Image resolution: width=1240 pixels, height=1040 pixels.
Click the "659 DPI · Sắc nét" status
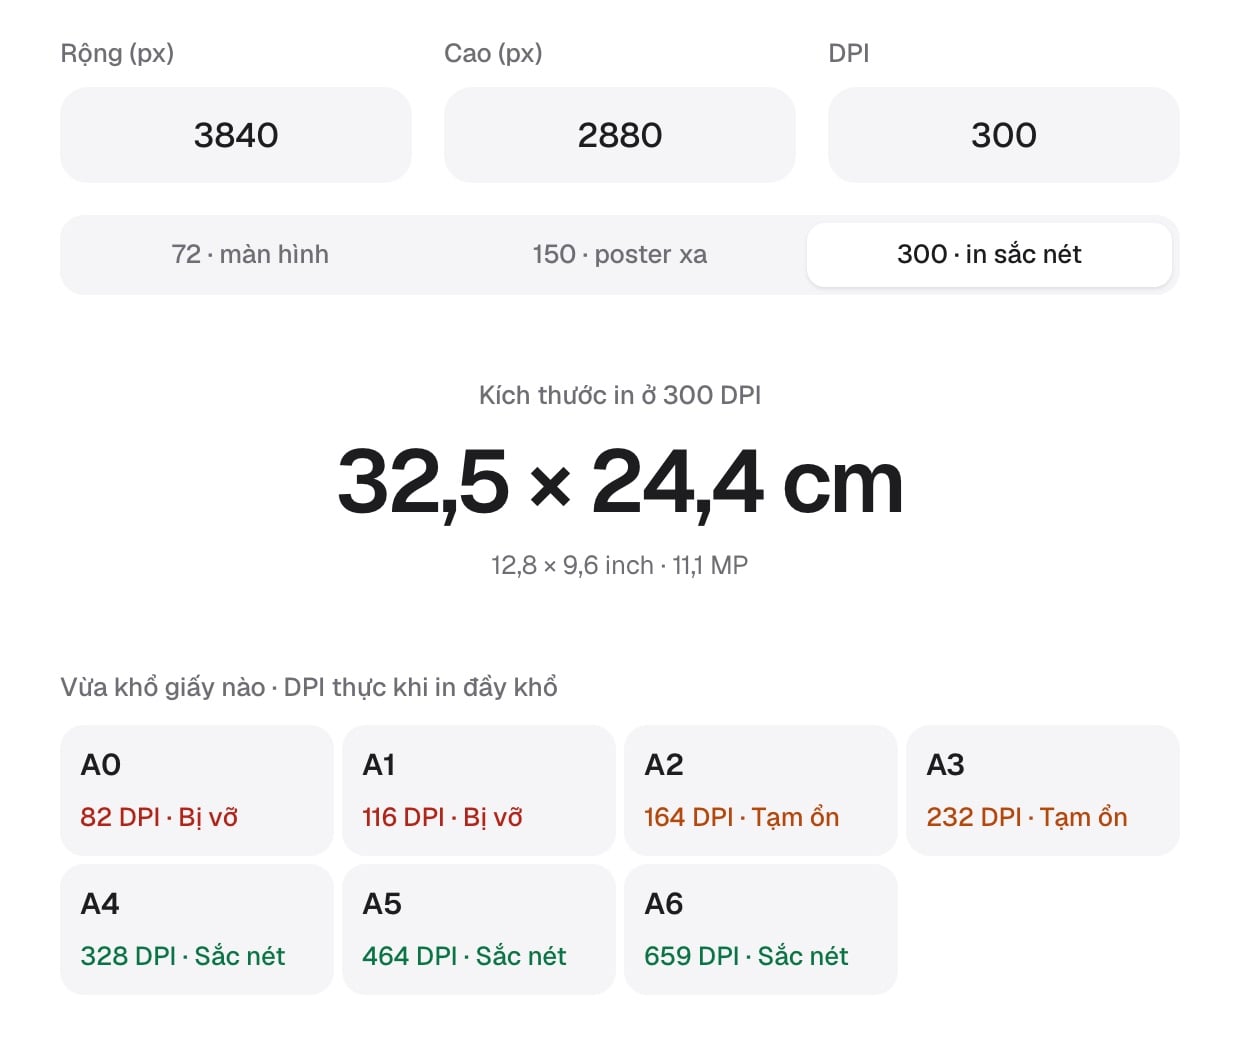pyautogui.click(x=746, y=956)
